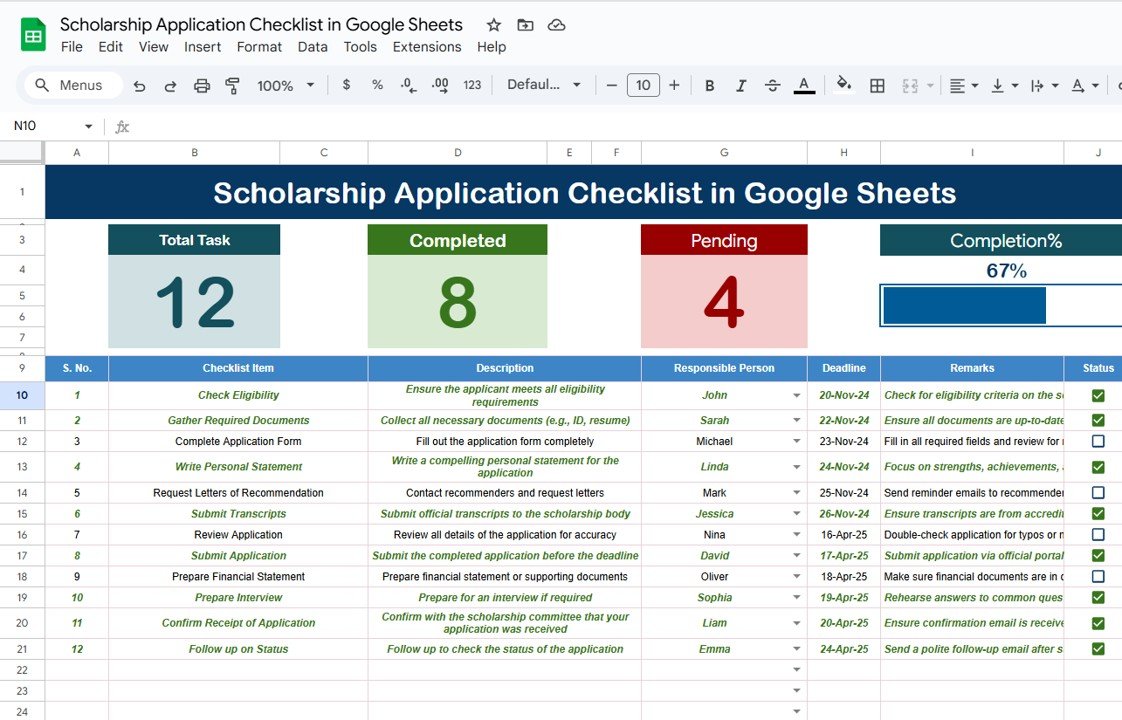Open the Borders tool
Viewport: 1122px width, 720px height.
[877, 85]
